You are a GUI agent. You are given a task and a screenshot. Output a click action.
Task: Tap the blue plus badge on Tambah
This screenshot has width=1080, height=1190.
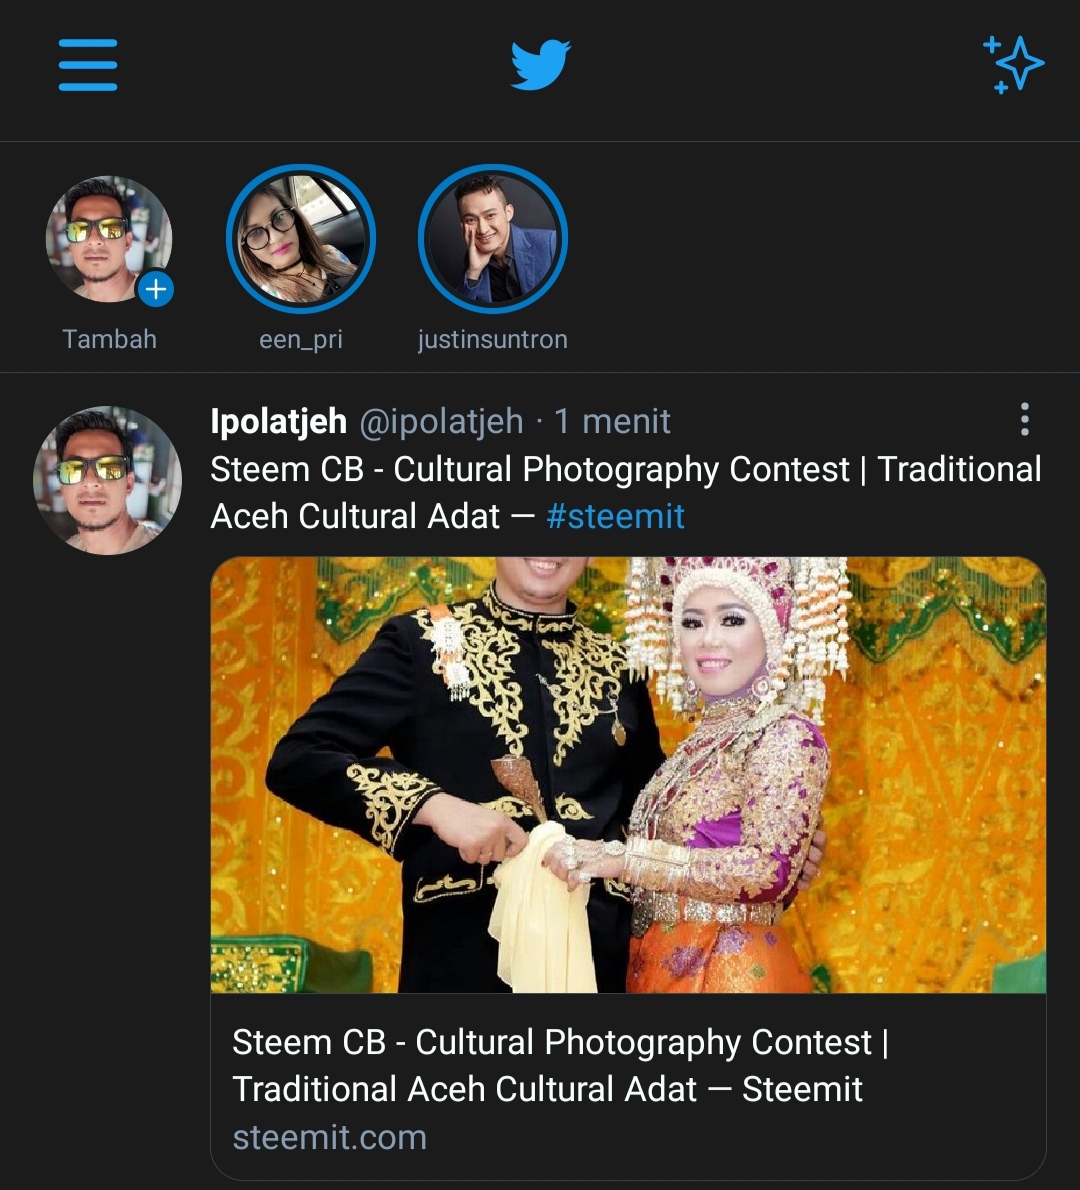click(x=156, y=289)
